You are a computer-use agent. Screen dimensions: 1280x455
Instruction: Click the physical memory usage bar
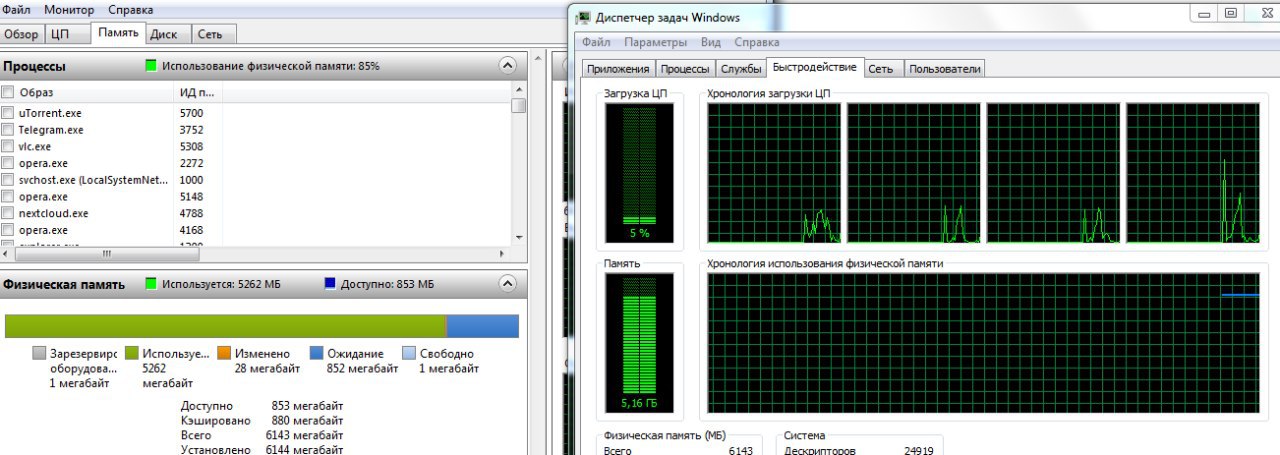[x=261, y=326]
